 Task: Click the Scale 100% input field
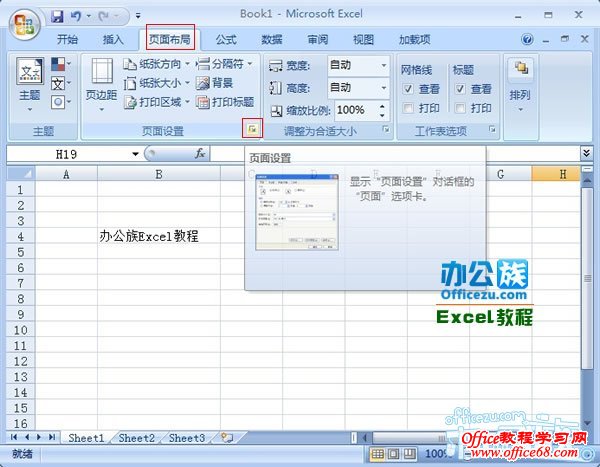pyautogui.click(x=356, y=110)
